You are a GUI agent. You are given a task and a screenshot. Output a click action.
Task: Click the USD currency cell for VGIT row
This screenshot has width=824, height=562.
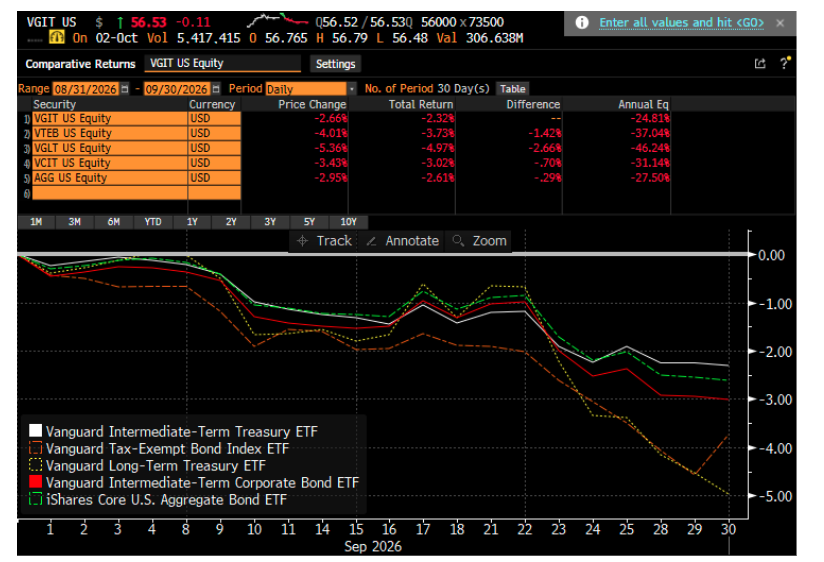click(214, 119)
